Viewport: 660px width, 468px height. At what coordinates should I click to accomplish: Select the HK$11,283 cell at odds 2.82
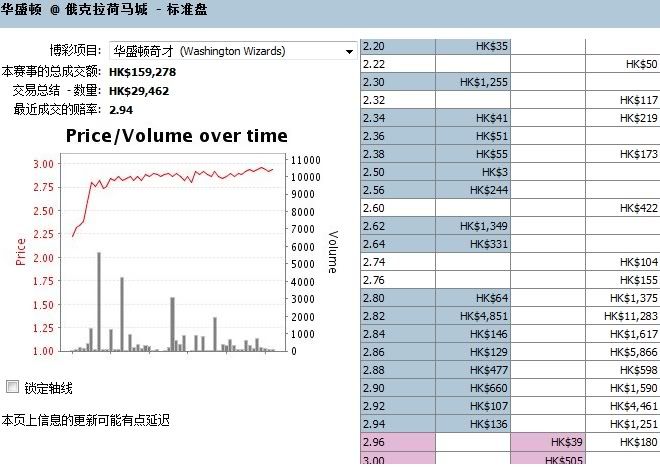622,316
